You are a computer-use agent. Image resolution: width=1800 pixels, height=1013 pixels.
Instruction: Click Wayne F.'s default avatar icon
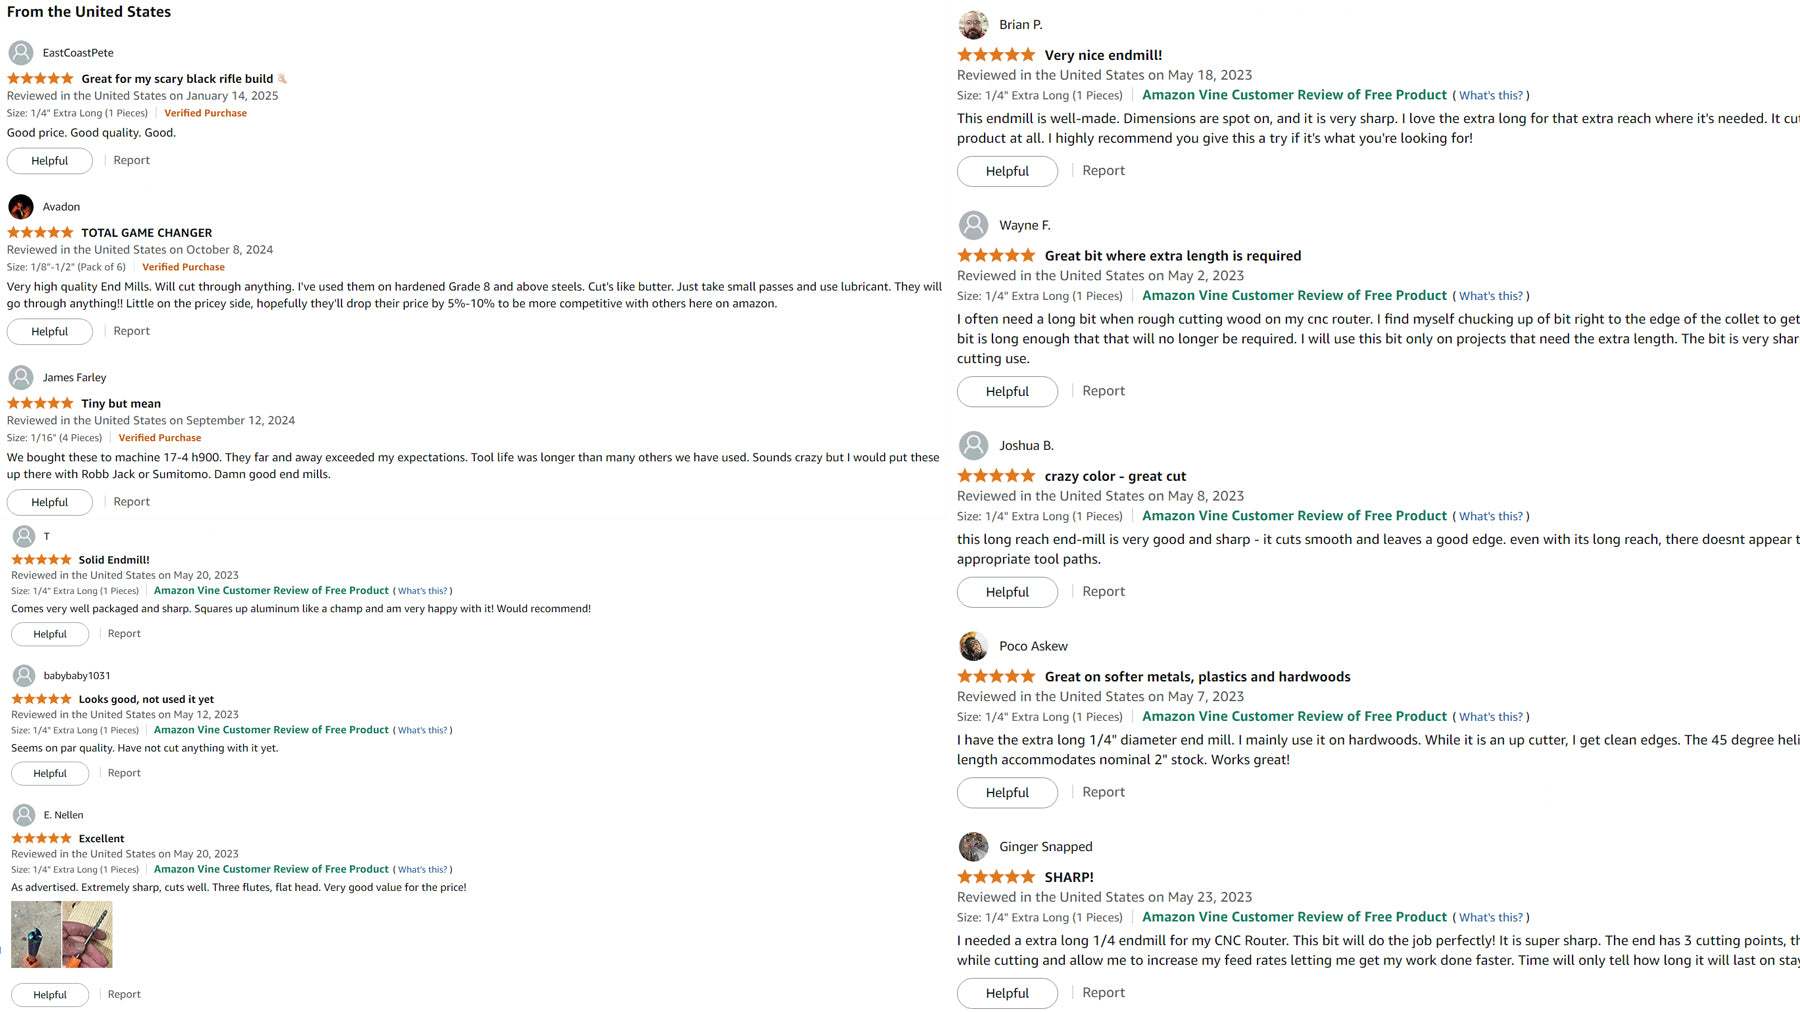(x=973, y=226)
